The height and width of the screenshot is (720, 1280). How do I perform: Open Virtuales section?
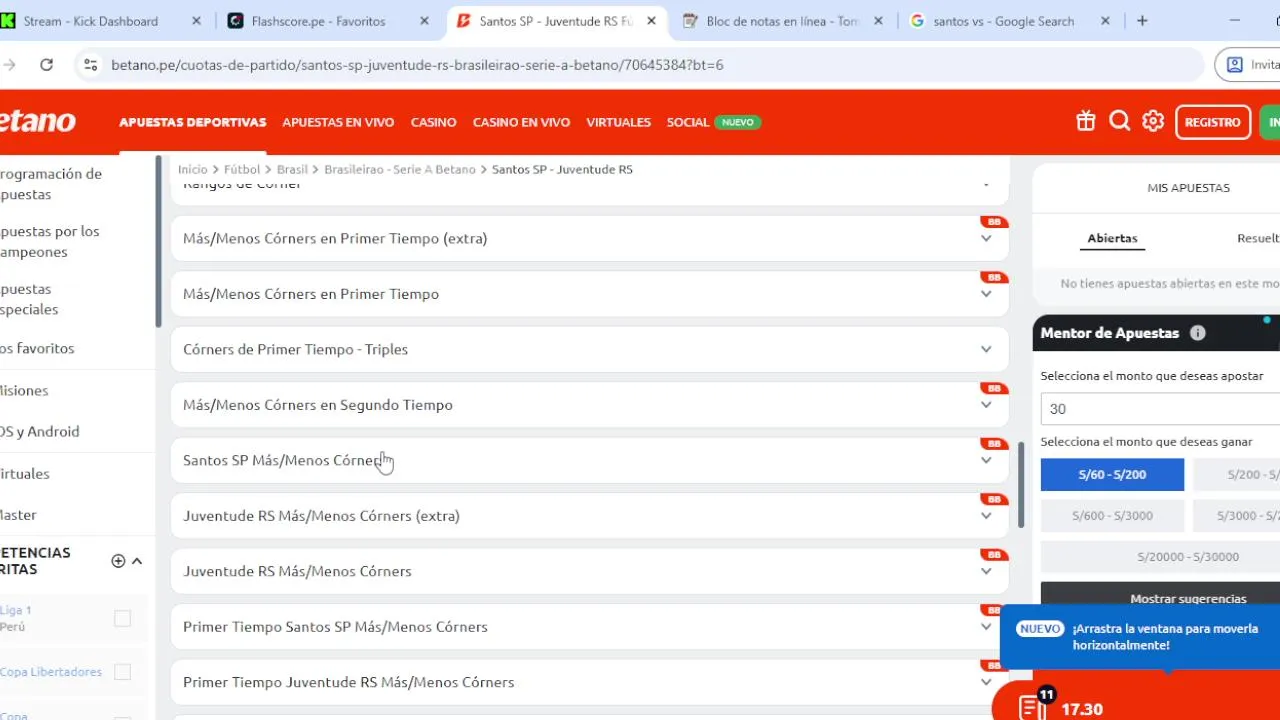pyautogui.click(x=618, y=122)
